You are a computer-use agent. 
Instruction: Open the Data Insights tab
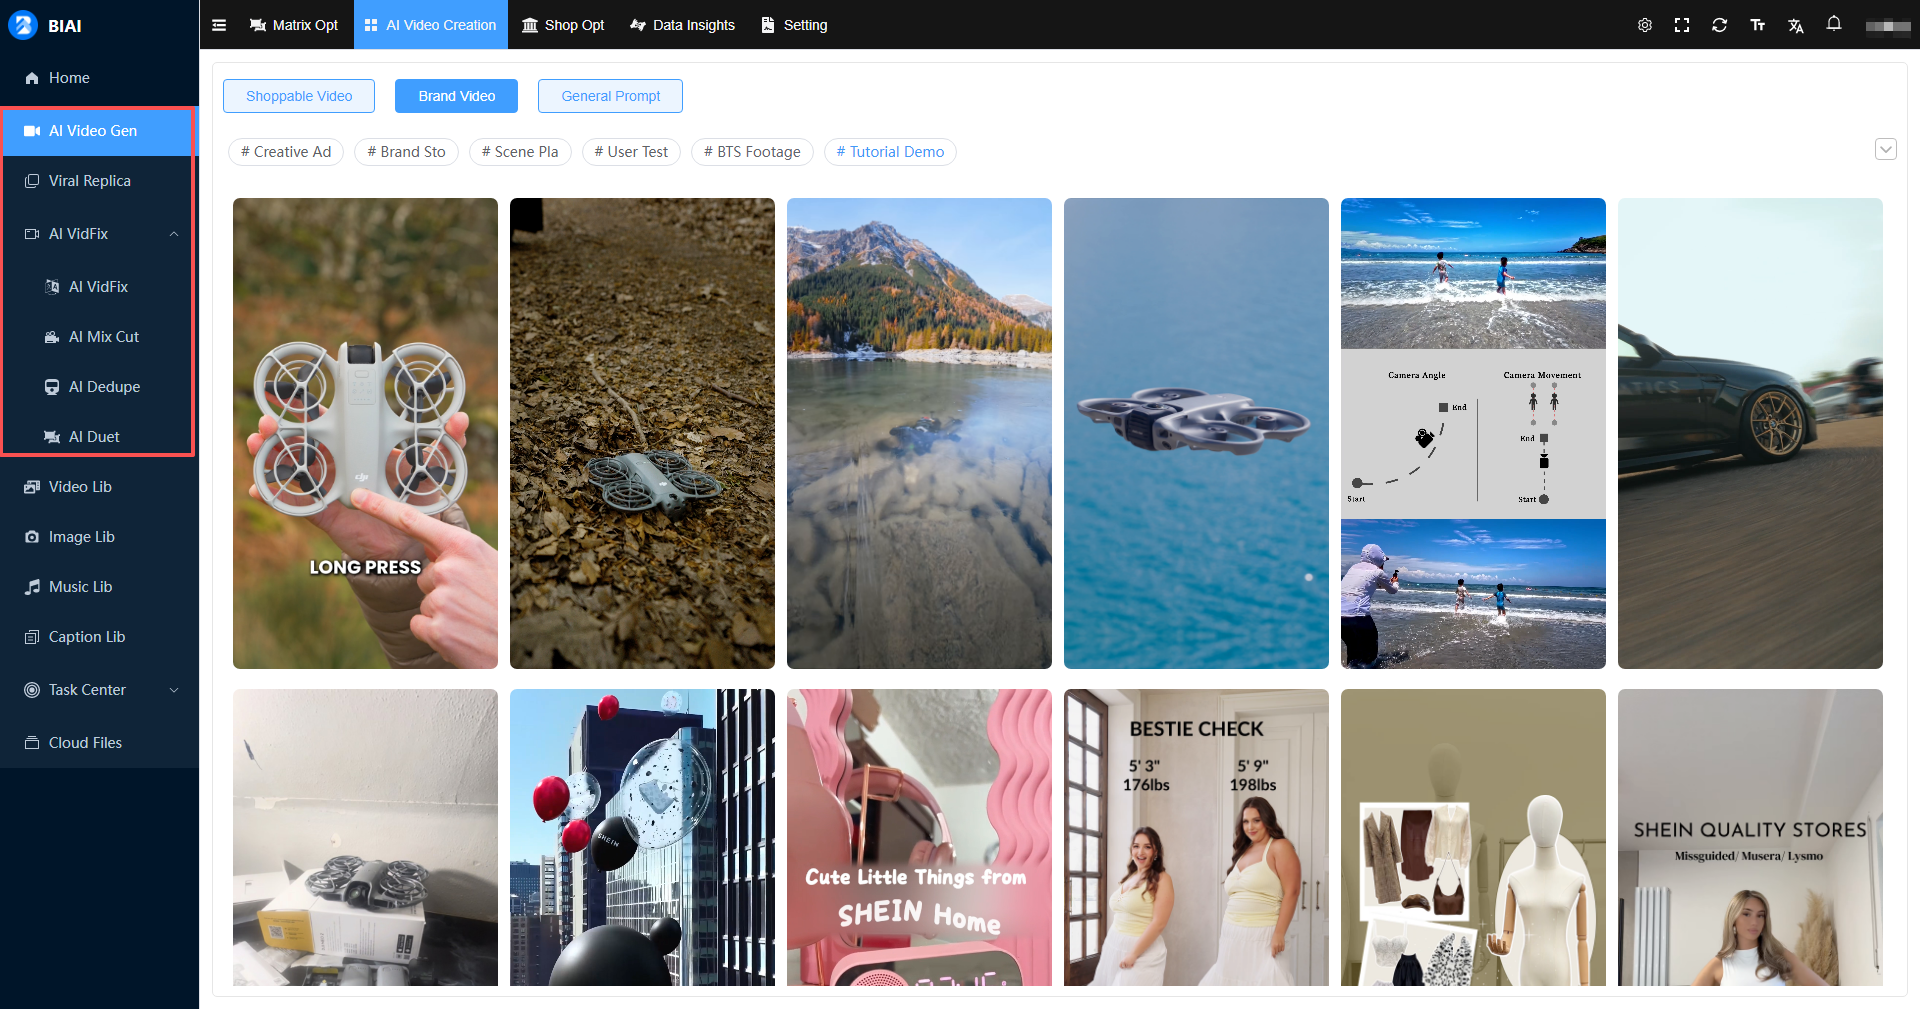tap(683, 25)
